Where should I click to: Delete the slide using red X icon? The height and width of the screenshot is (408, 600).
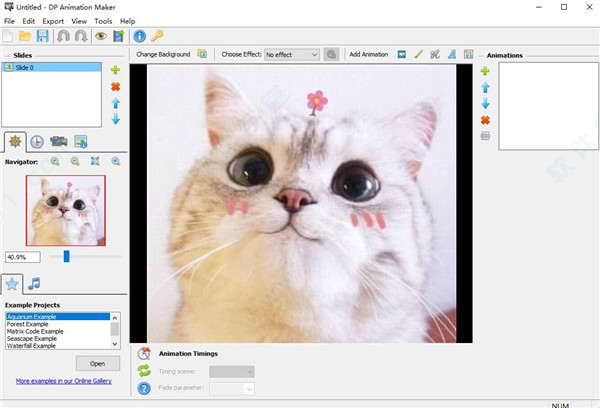tap(116, 86)
